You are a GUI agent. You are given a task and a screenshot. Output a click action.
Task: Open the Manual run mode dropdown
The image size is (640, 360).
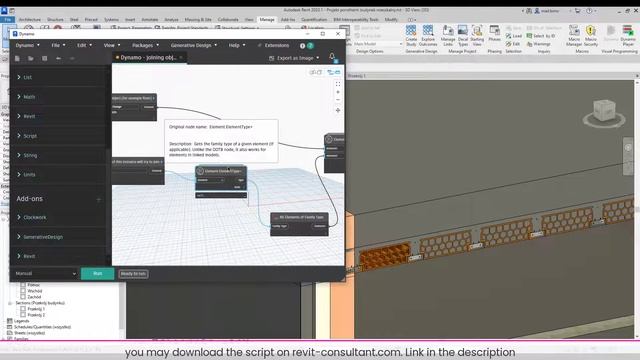click(45, 273)
